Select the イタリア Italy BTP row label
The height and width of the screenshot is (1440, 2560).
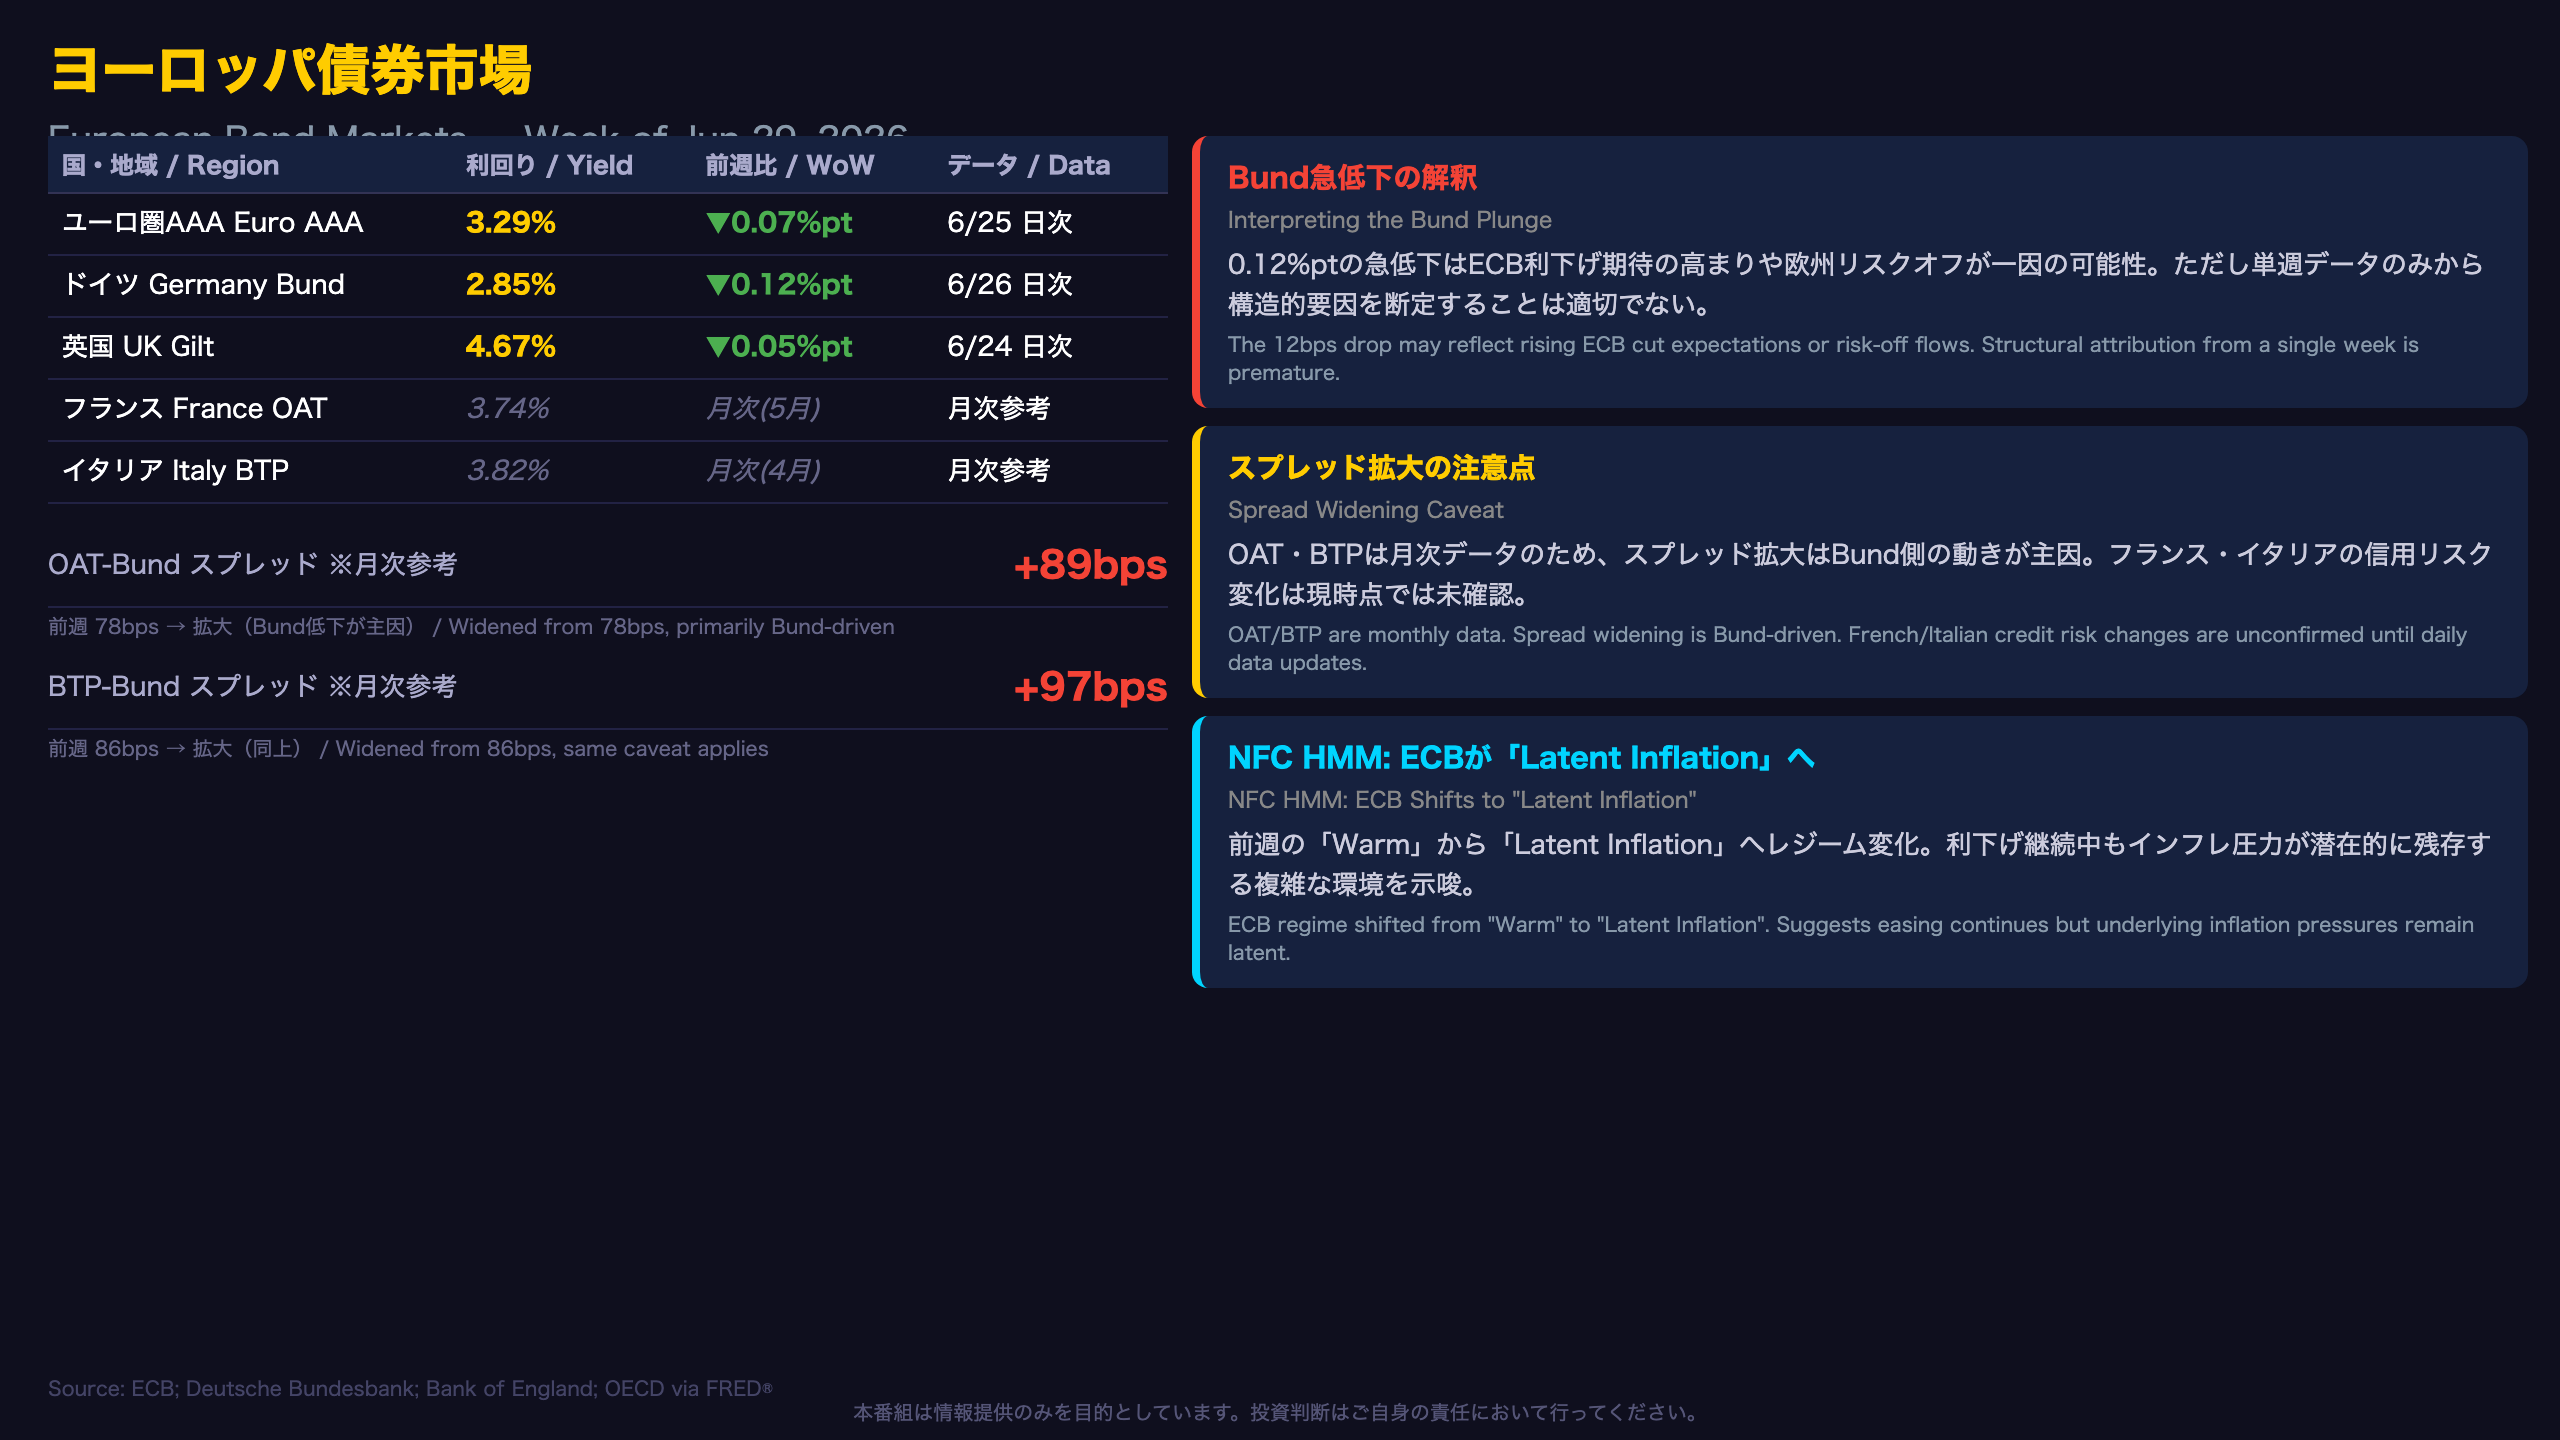pos(176,470)
